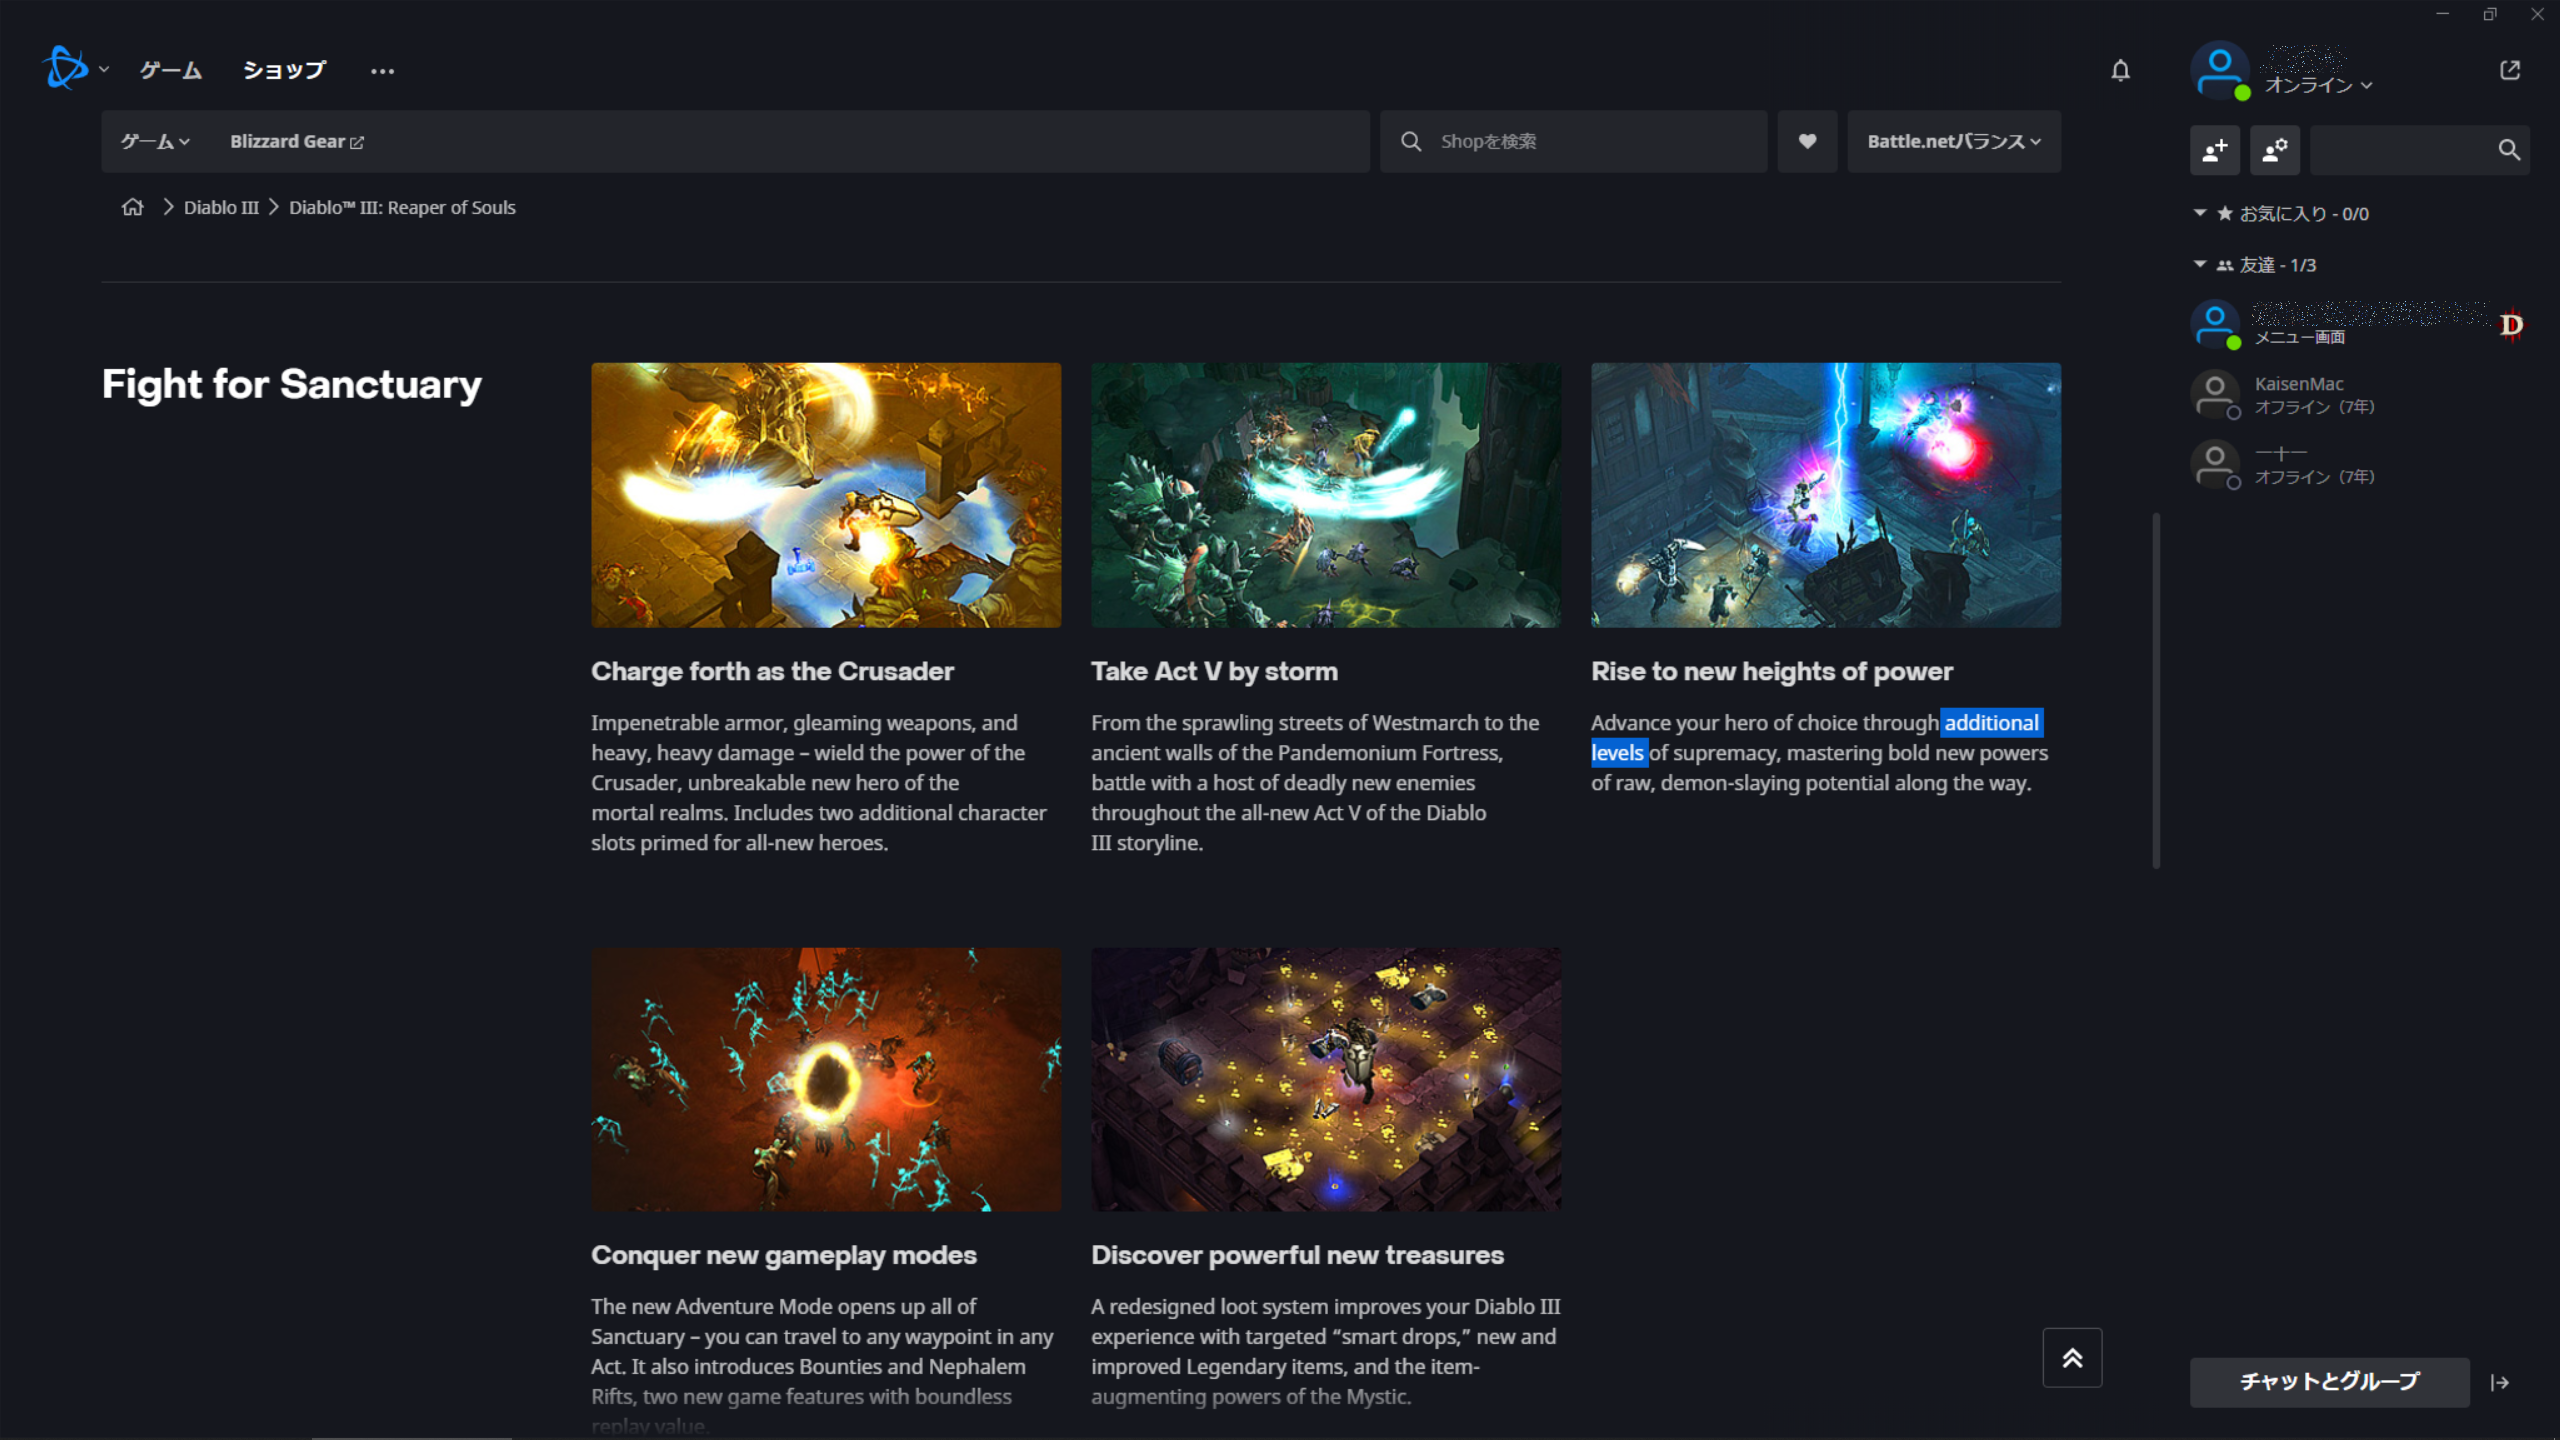The height and width of the screenshot is (1440, 2560).
Task: Click KaisenMac's avatar icon
Action: (x=2216, y=394)
